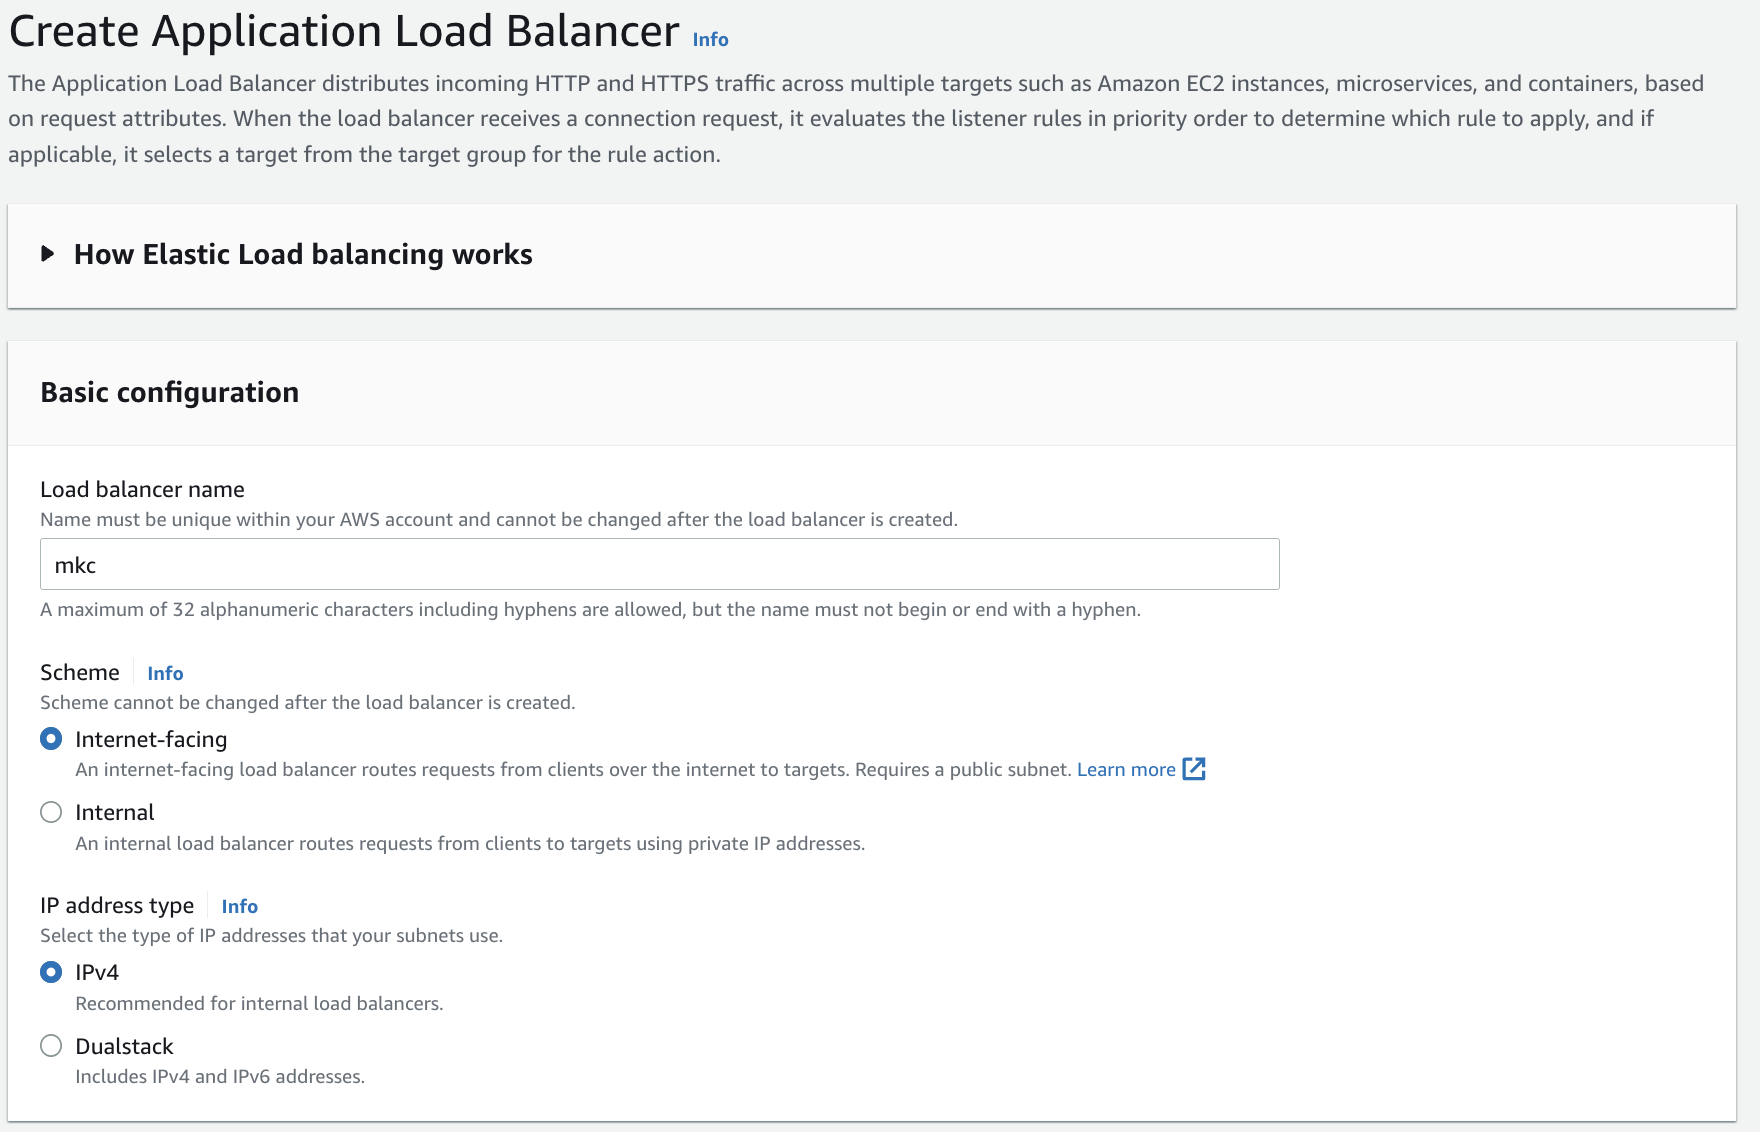Click the 'Basic configuration' heading

tap(170, 392)
